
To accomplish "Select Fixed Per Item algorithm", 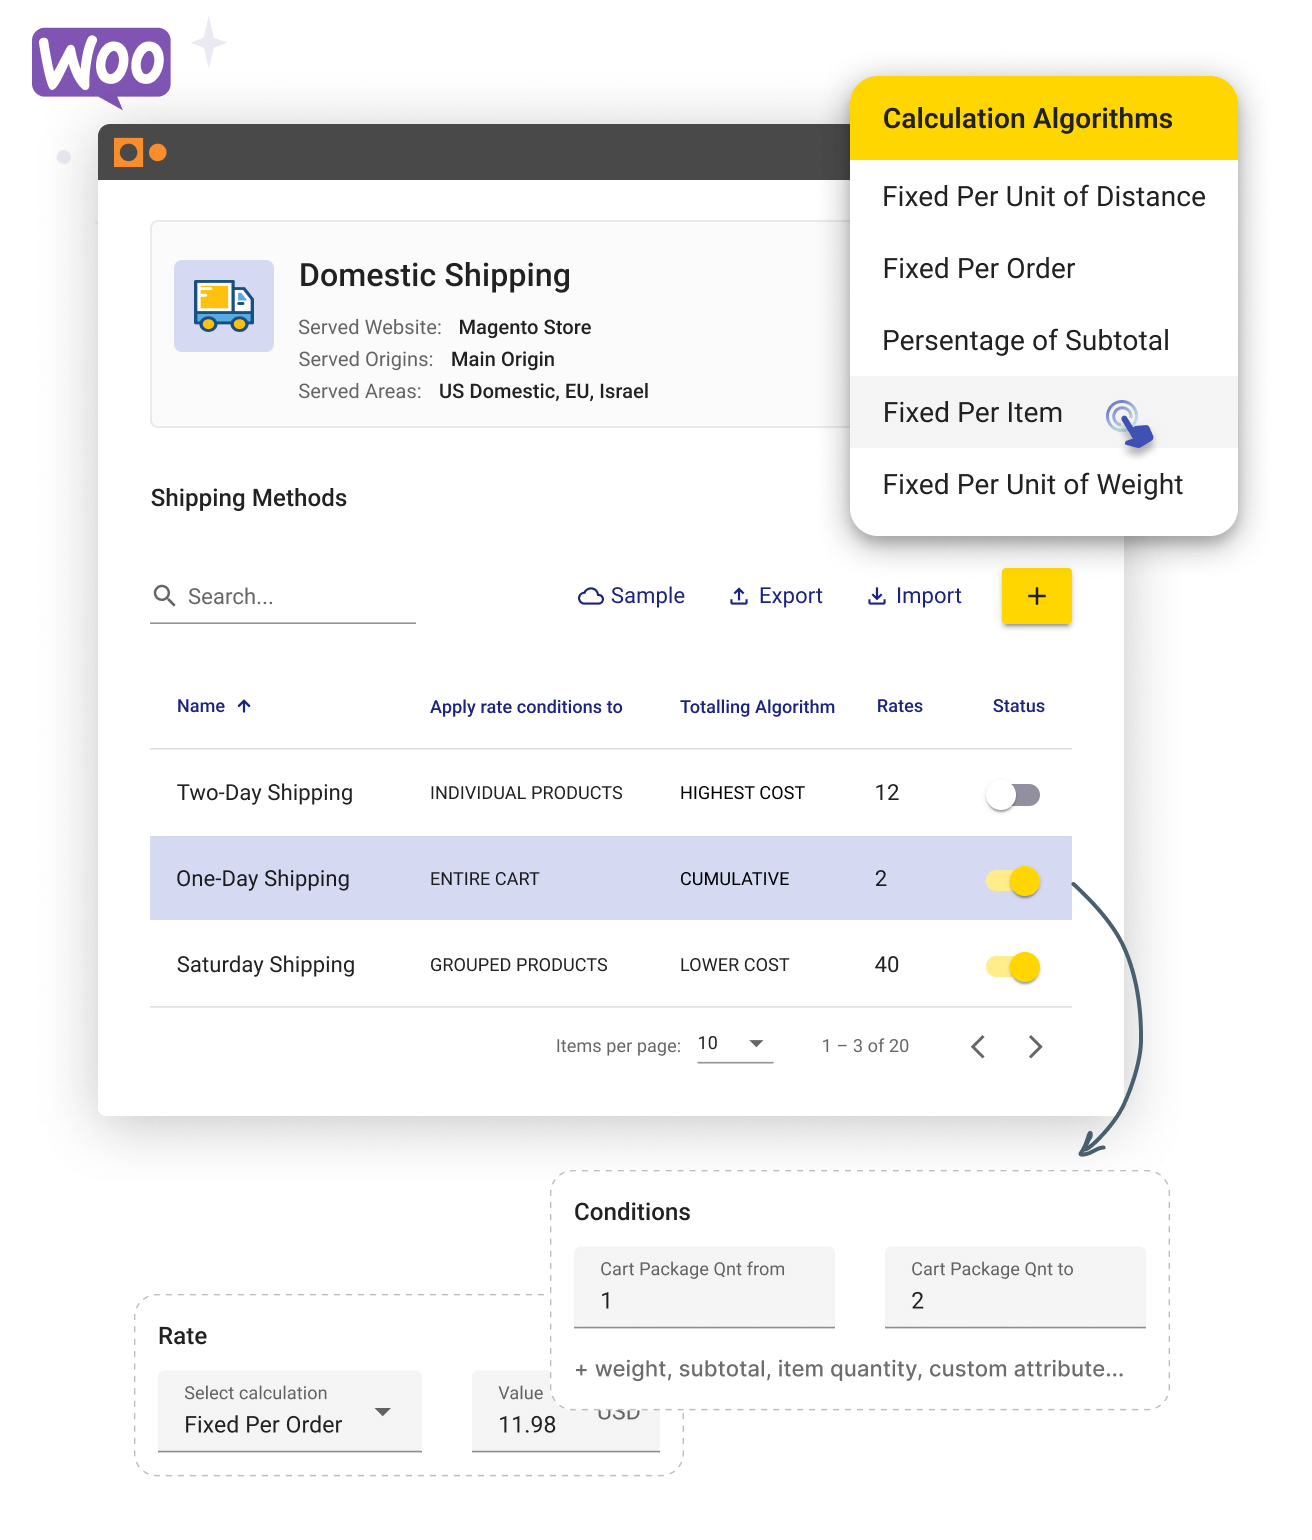I will pyautogui.click(x=1044, y=412).
